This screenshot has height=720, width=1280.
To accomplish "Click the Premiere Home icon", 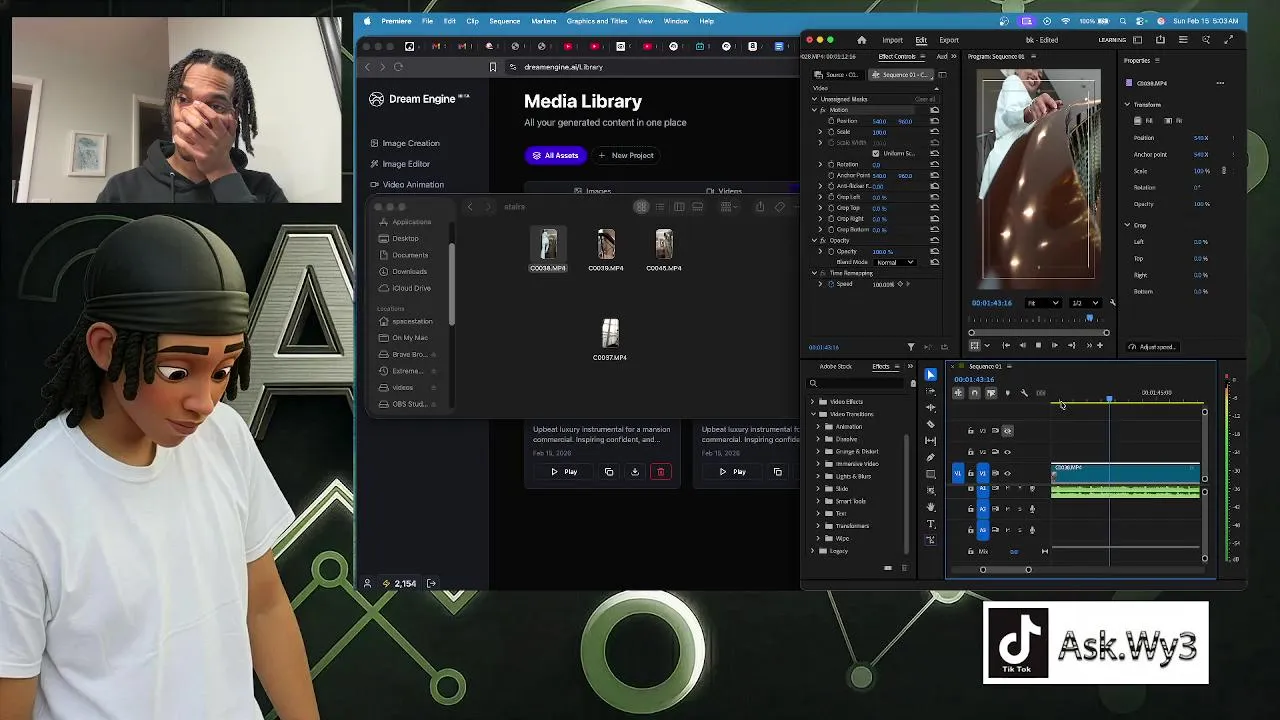I will 861,40.
